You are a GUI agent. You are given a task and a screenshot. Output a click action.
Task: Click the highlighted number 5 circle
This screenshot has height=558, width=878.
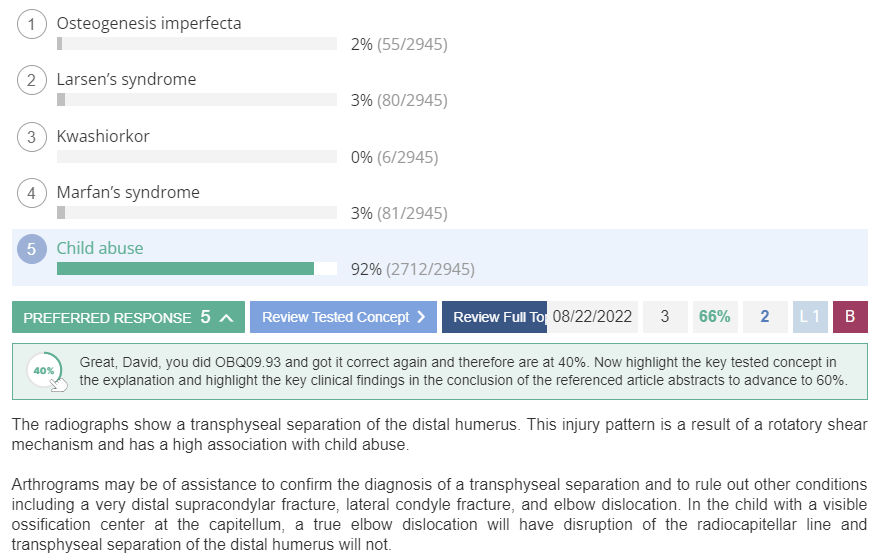click(31, 249)
